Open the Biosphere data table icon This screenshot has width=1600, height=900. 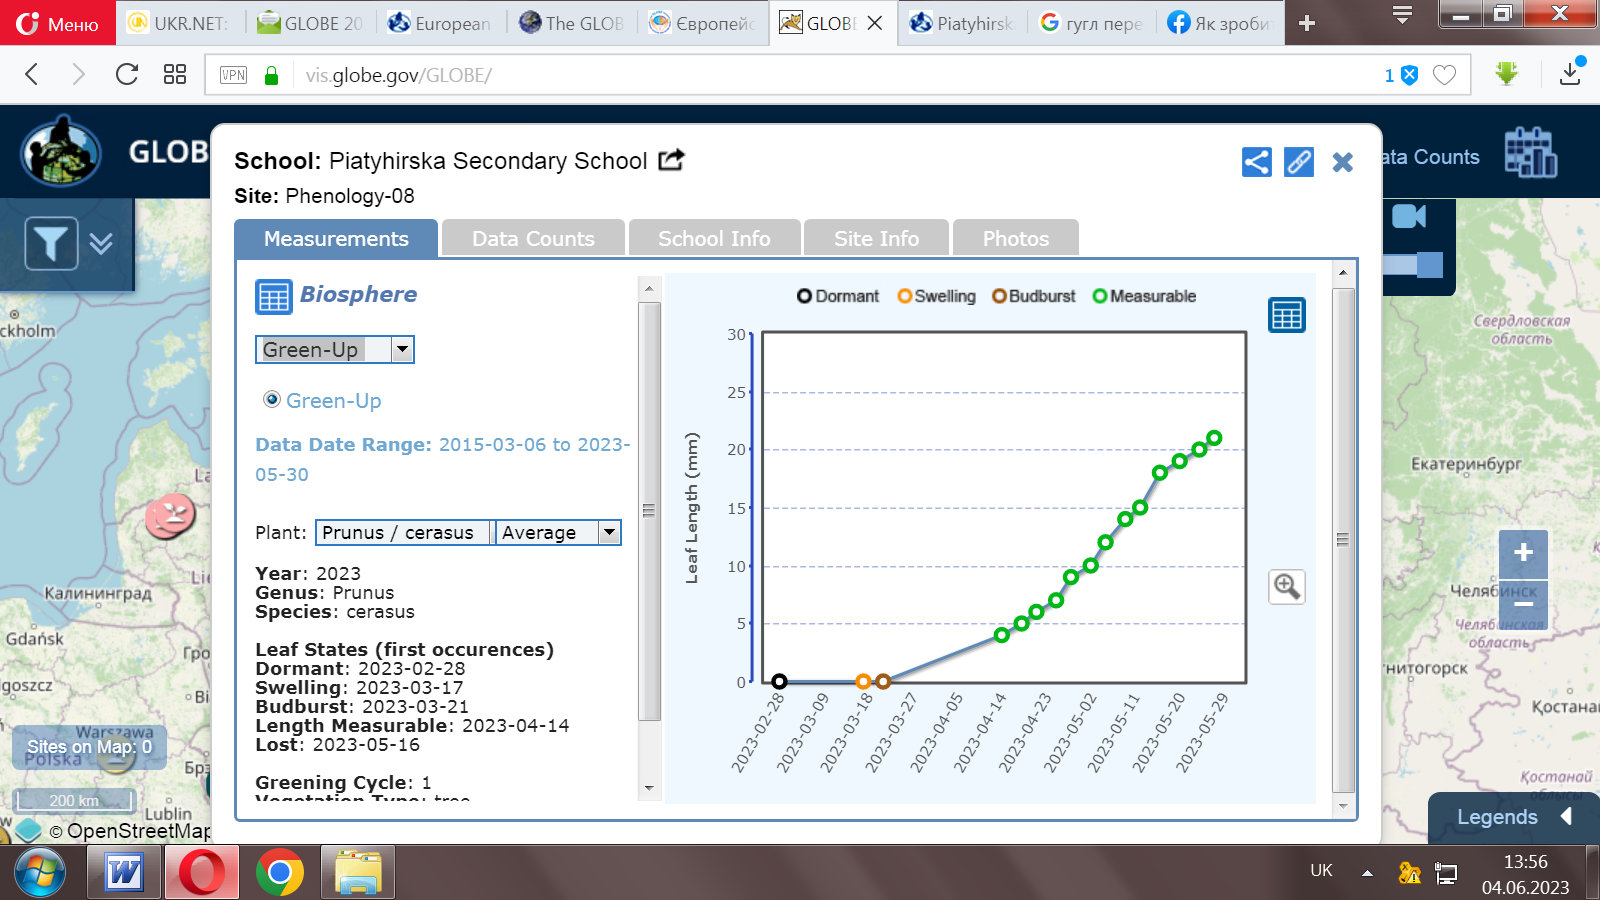pos(273,296)
